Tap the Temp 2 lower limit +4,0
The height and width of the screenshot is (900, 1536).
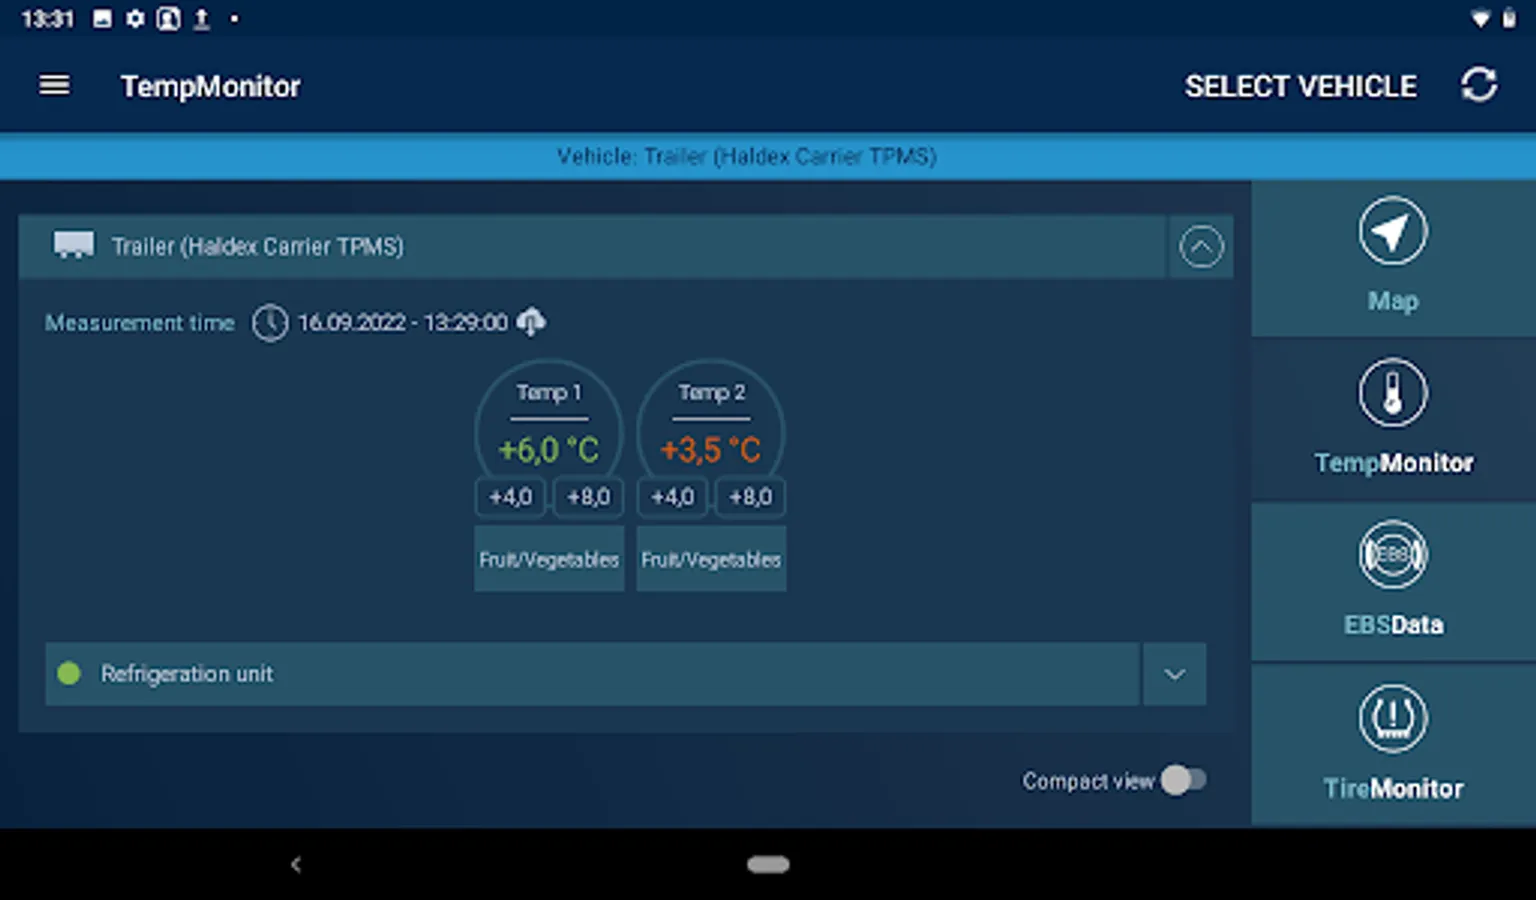[673, 497]
